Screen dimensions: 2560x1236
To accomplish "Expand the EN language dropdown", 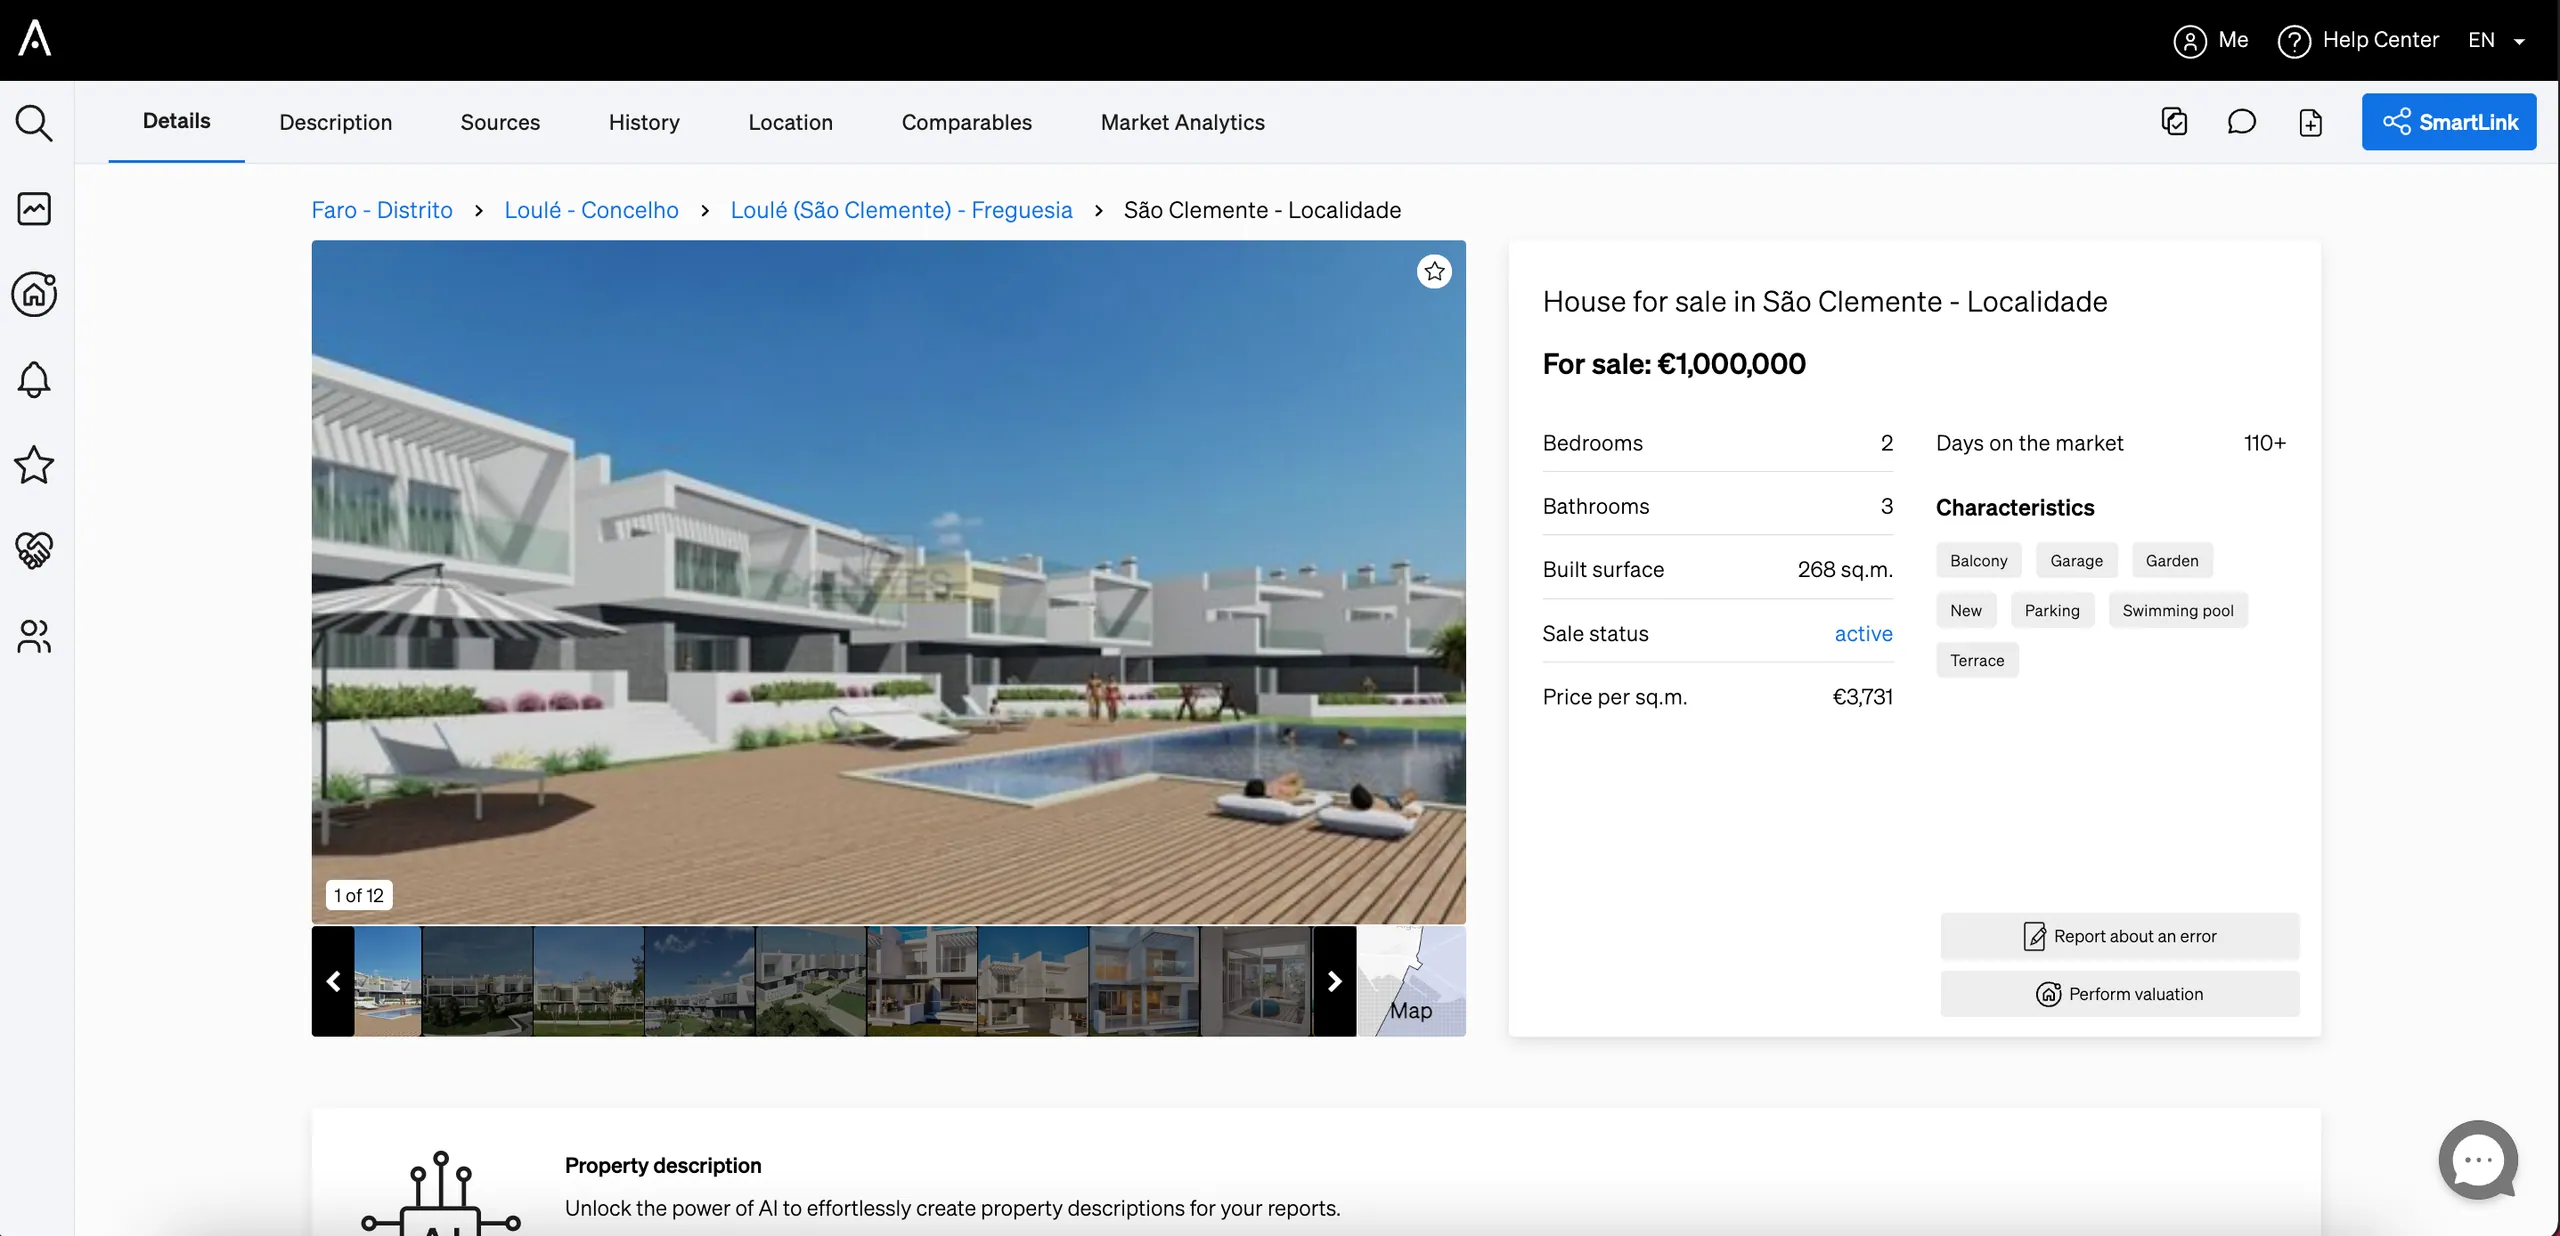I will coord(2496,40).
